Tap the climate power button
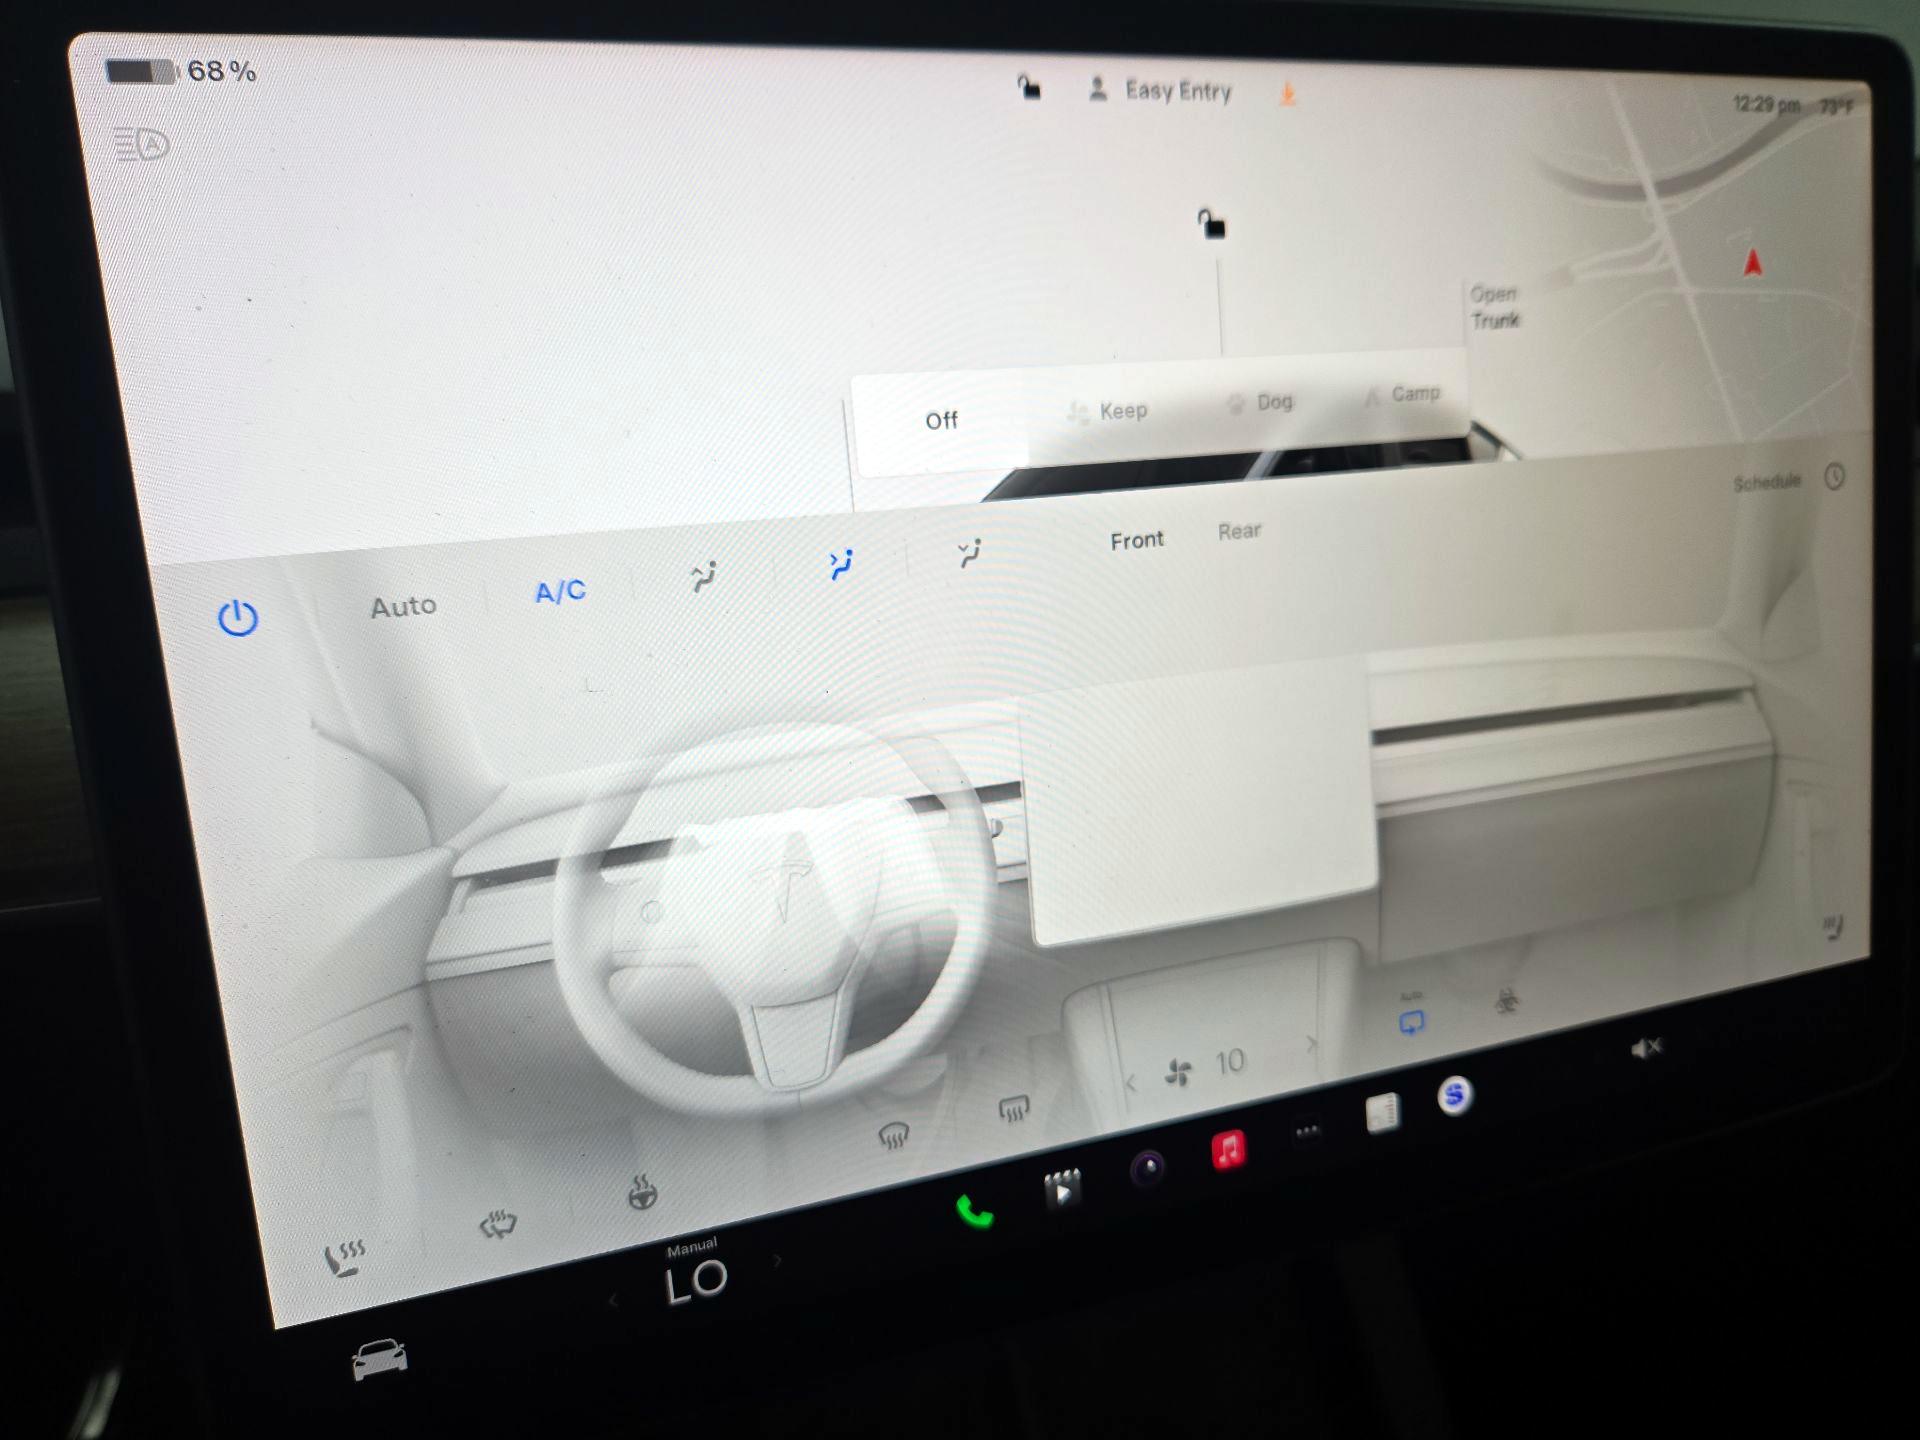 tap(238, 618)
